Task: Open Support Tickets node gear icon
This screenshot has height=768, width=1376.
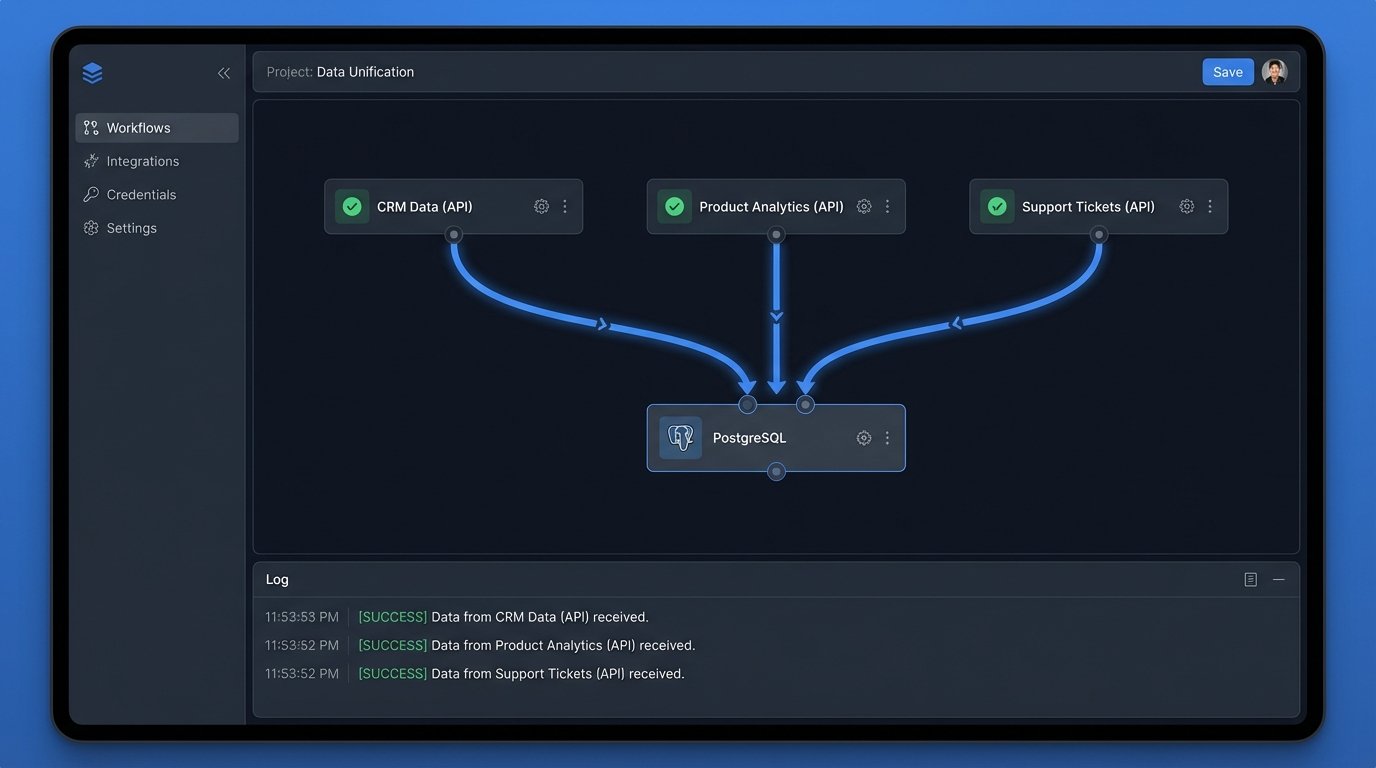Action: pyautogui.click(x=1186, y=207)
